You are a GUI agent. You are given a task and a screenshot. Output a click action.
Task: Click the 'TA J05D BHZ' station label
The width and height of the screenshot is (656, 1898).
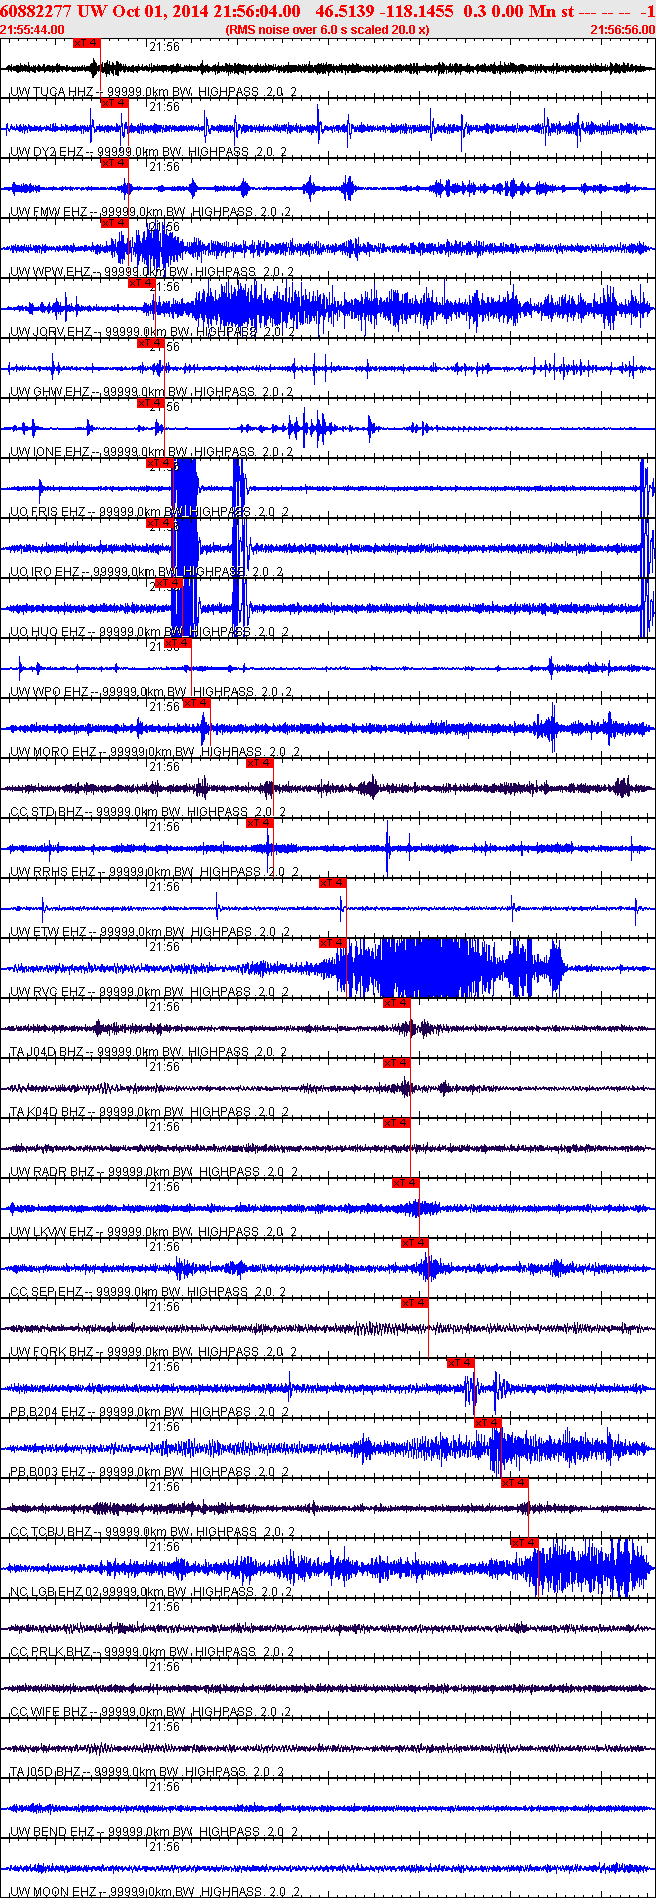click(x=46, y=1772)
